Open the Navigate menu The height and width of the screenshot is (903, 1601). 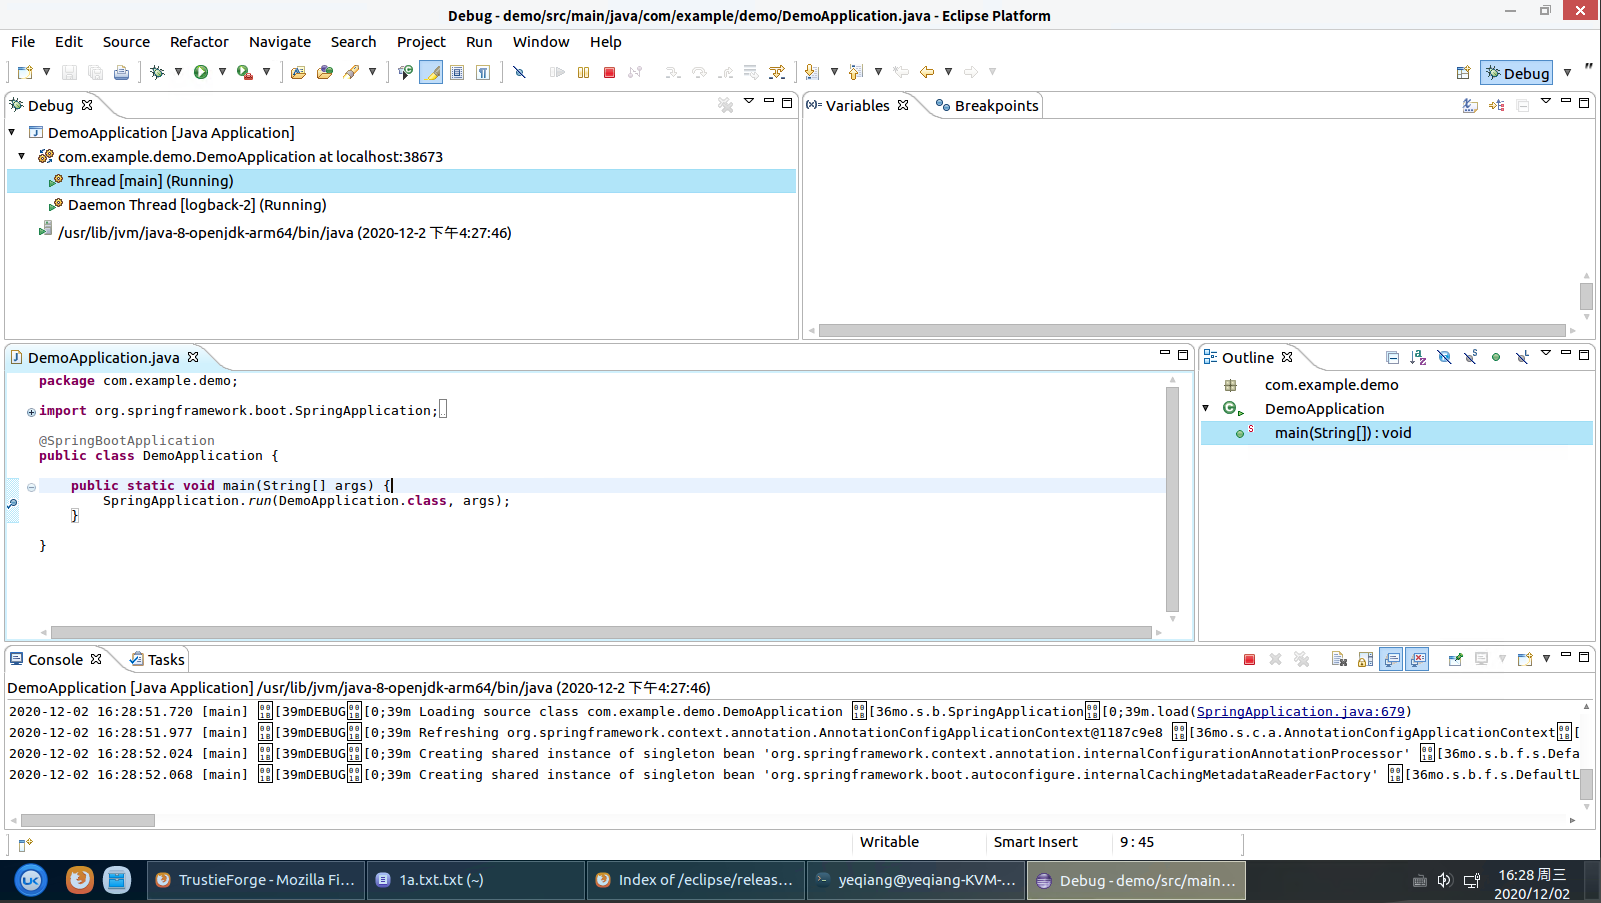point(280,42)
